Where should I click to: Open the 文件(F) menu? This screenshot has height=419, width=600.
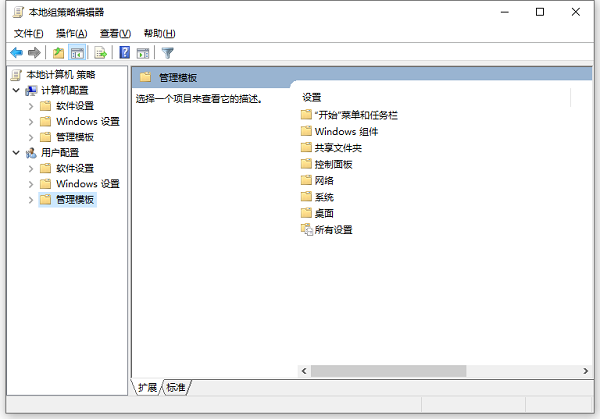pos(28,33)
